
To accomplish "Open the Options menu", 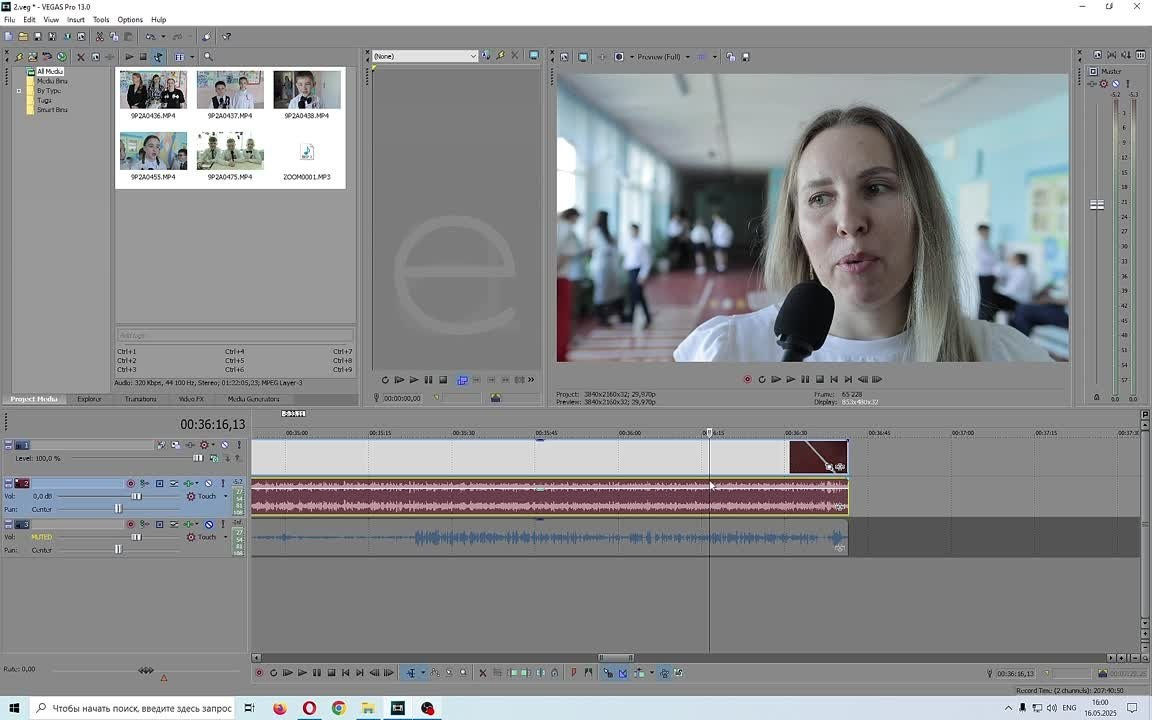I will pos(130,19).
